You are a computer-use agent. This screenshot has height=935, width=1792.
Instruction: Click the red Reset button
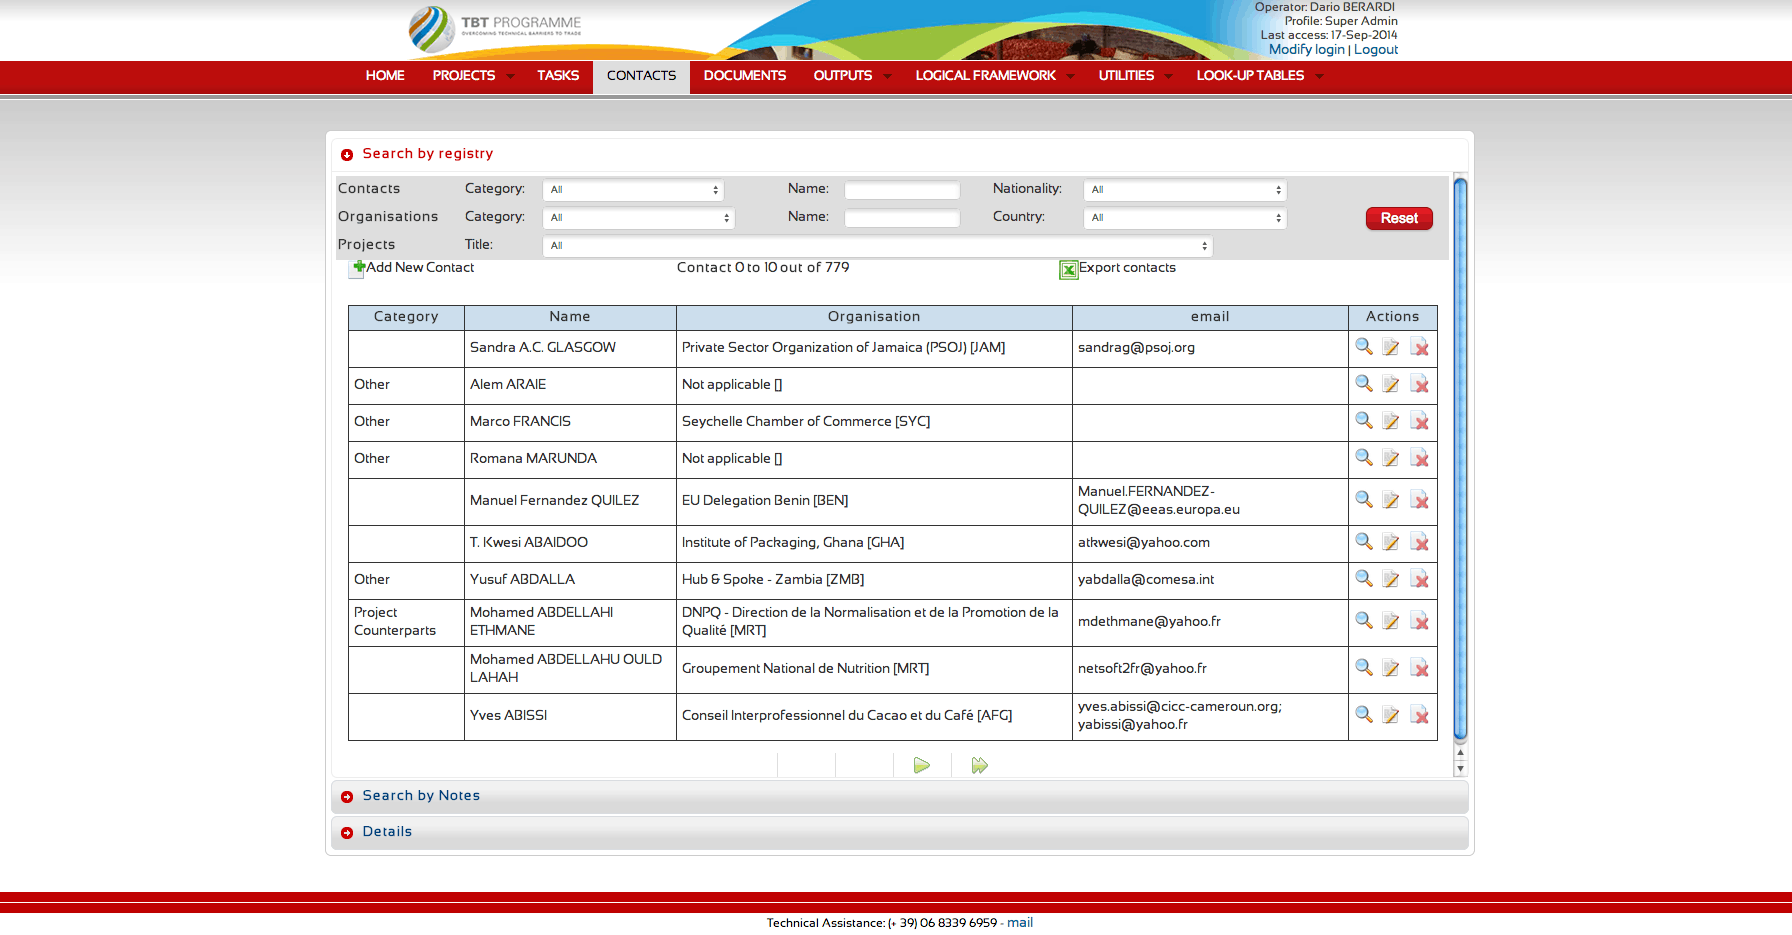coord(1399,218)
